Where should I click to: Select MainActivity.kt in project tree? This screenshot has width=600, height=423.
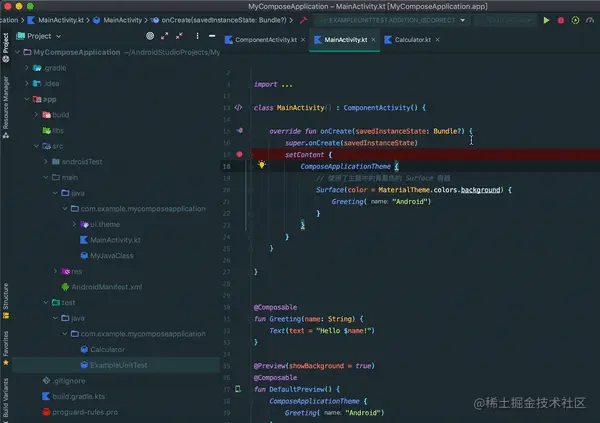pyautogui.click(x=110, y=240)
